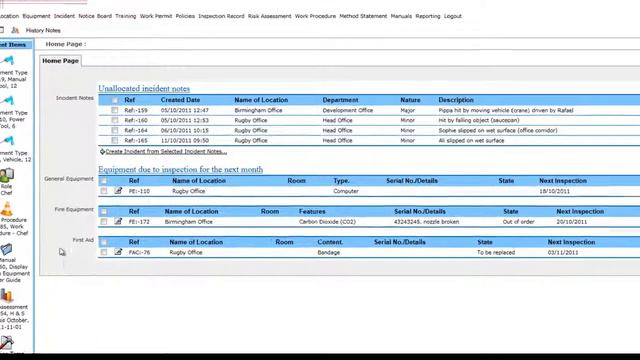Open the Incident menu

[64, 16]
